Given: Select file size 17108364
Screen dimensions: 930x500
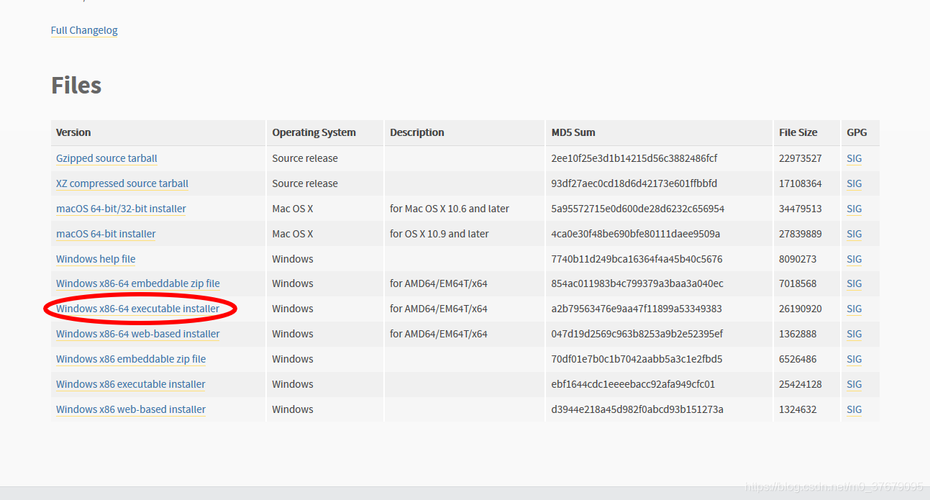Looking at the screenshot, I should tap(800, 183).
